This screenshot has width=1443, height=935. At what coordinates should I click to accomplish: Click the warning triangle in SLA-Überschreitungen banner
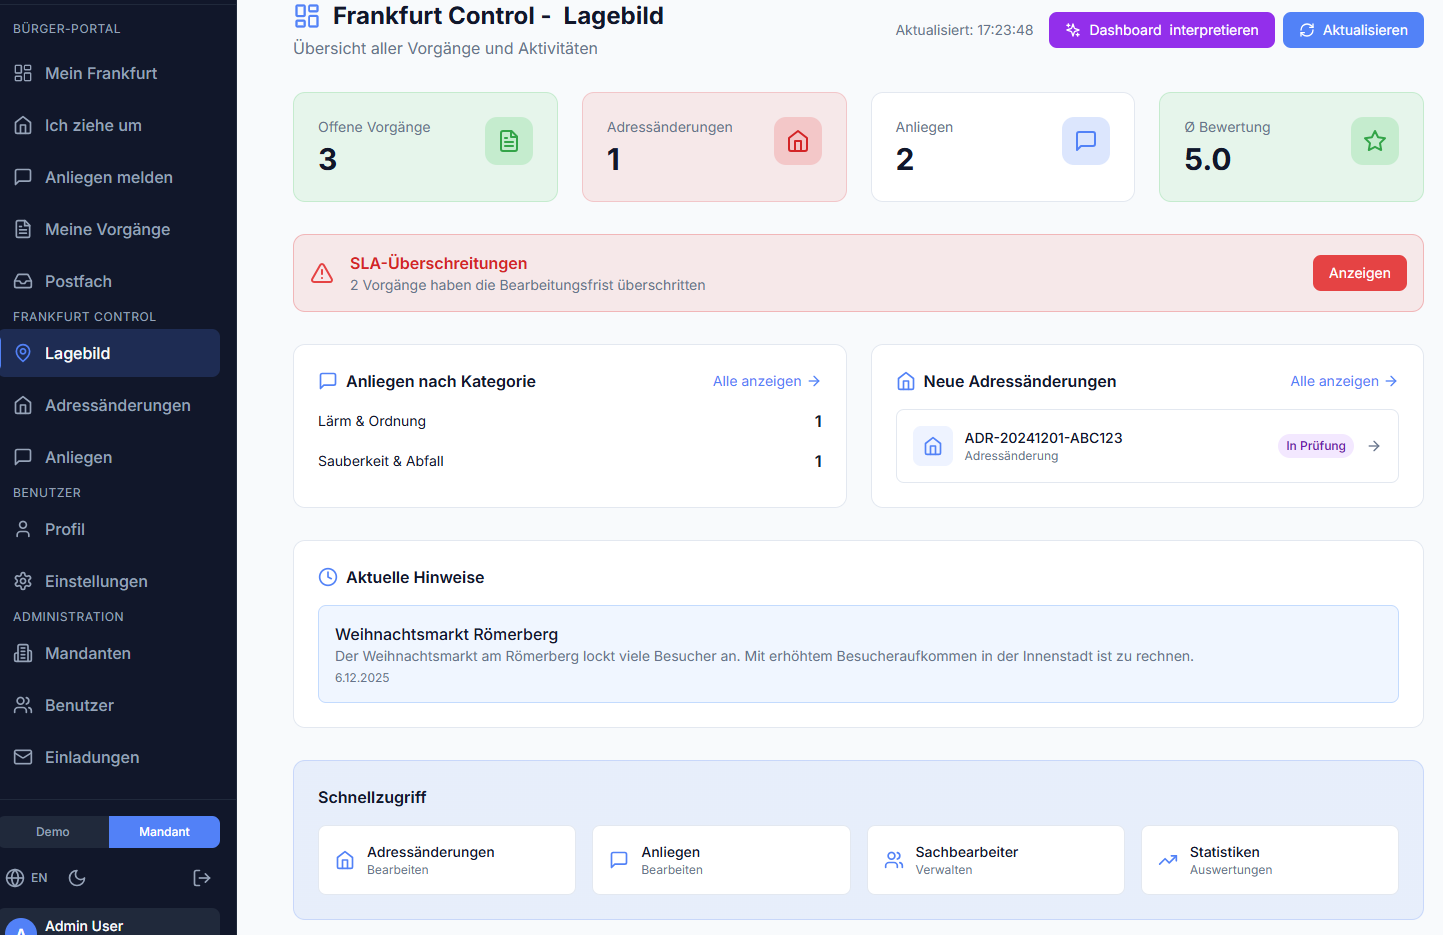pyautogui.click(x=321, y=272)
